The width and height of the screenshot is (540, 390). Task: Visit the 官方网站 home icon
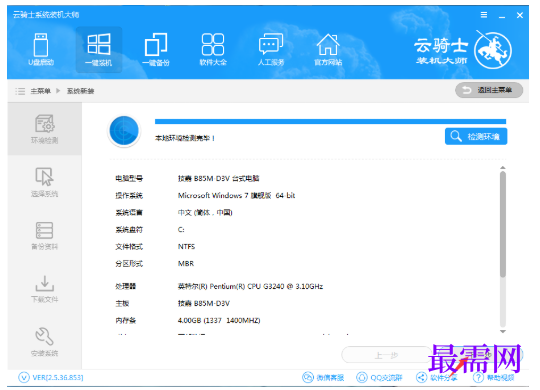click(328, 49)
